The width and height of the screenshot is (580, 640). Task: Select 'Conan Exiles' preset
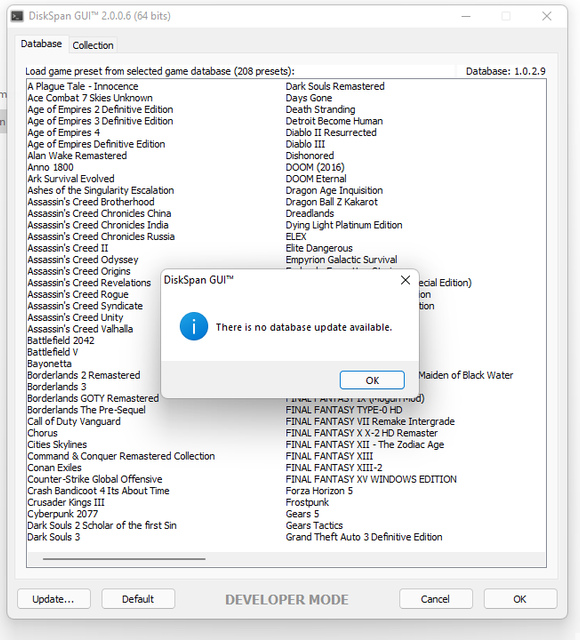(54, 468)
